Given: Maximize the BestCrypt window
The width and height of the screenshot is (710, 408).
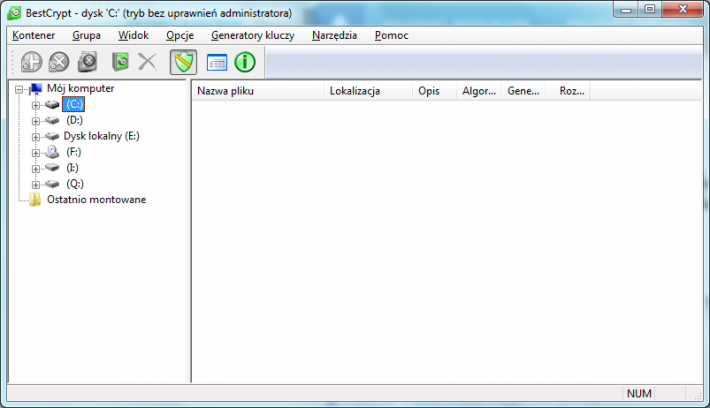Looking at the screenshot, I should click(650, 10).
